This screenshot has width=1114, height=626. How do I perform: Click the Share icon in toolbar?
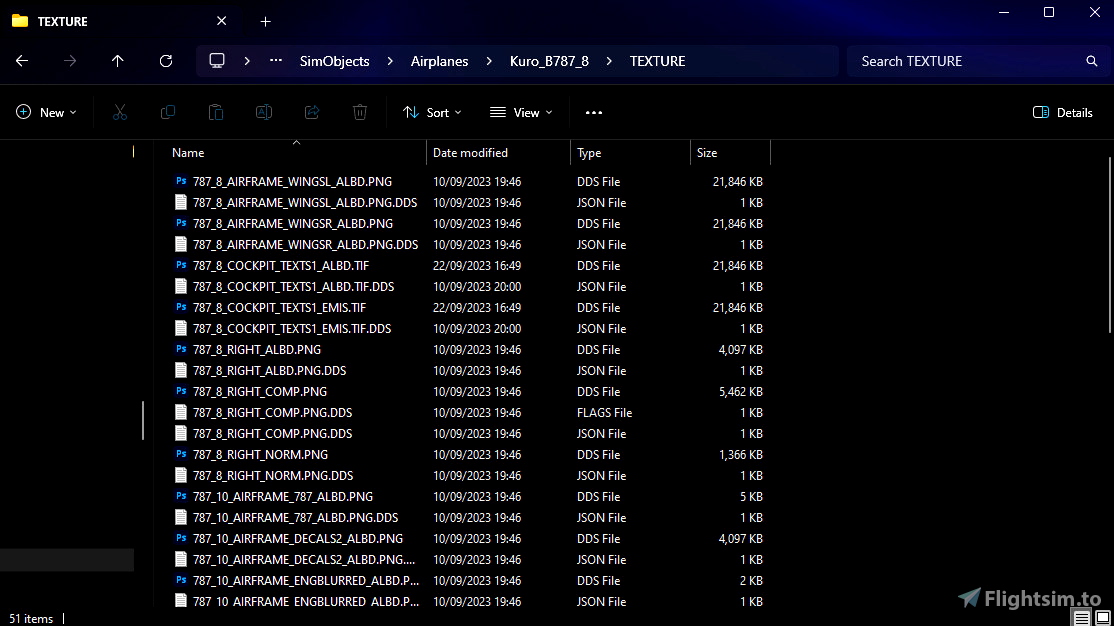point(312,113)
